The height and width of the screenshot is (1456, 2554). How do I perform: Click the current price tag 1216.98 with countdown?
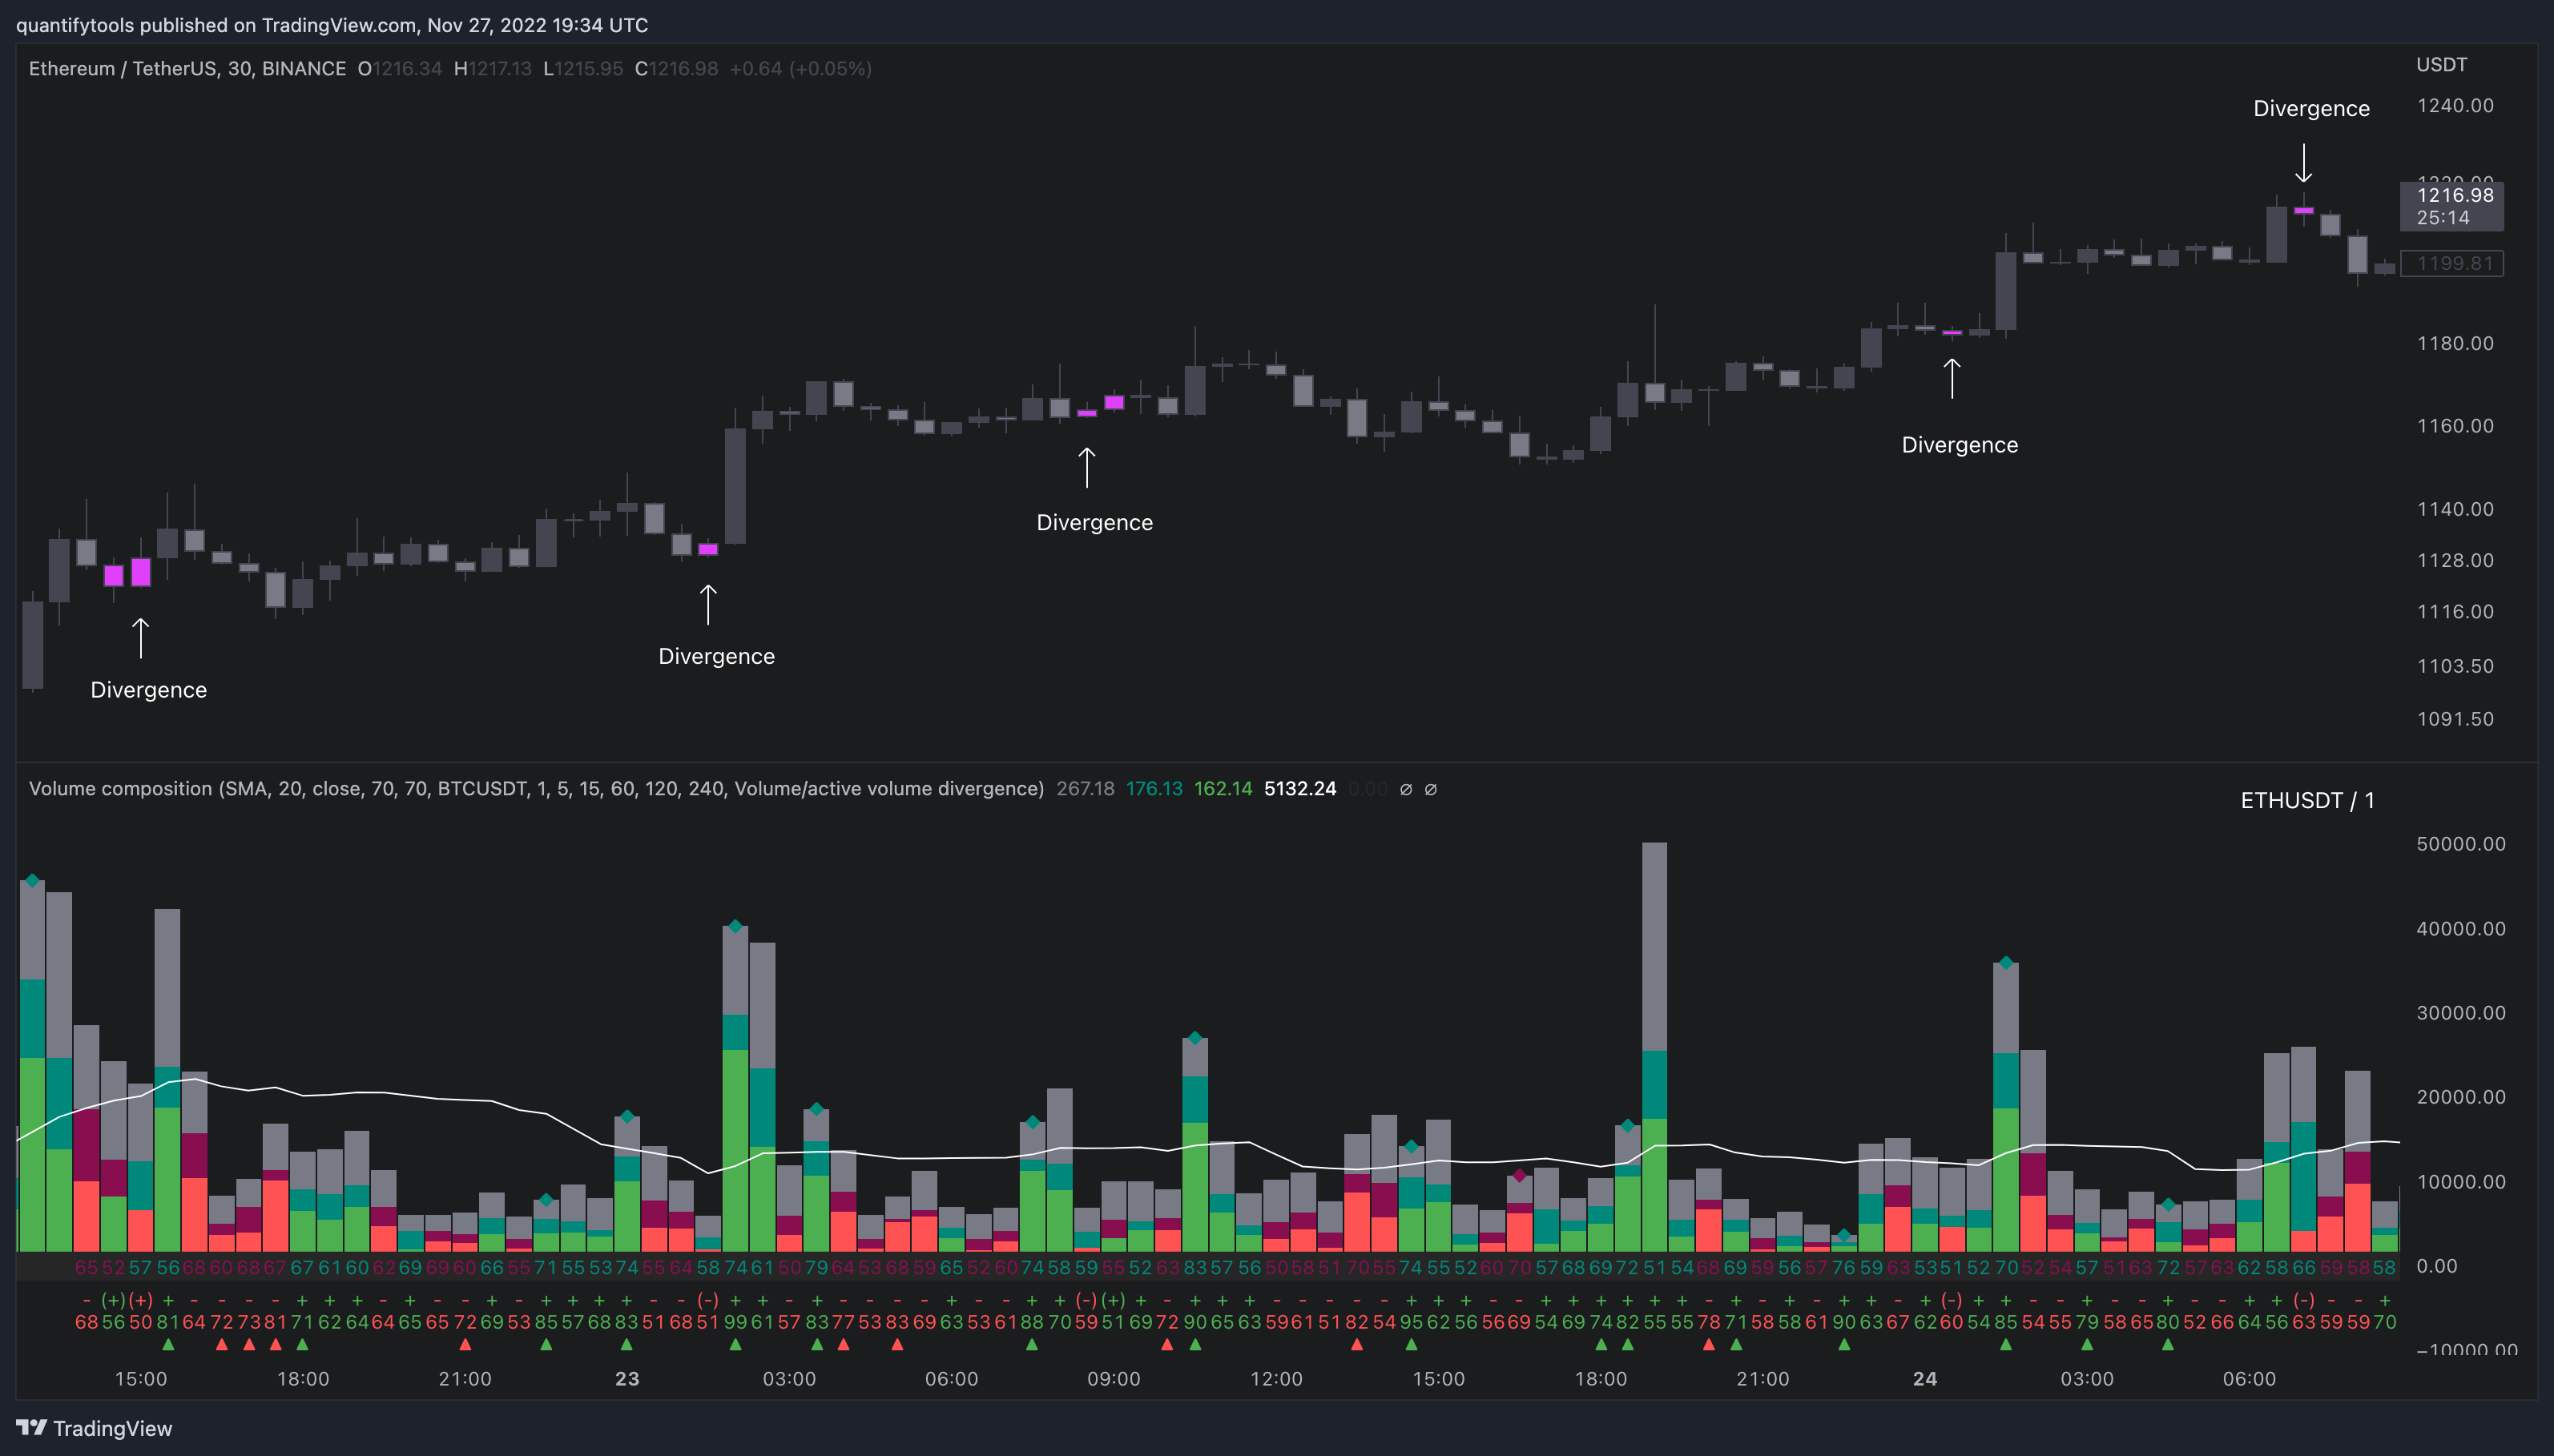coord(2452,206)
